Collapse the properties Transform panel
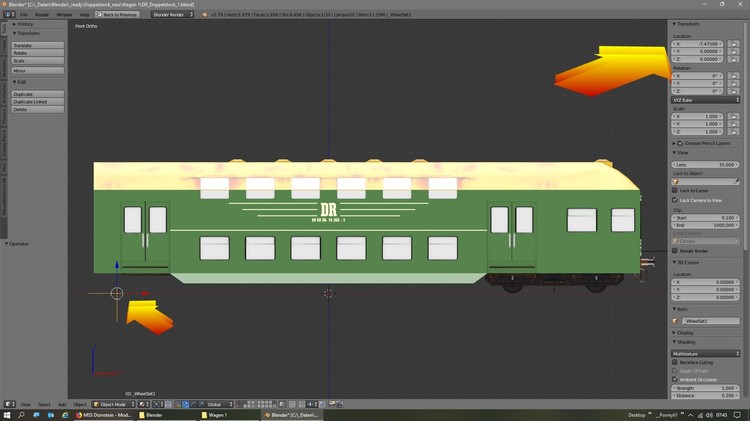The width and height of the screenshot is (750, 421). 674,24
